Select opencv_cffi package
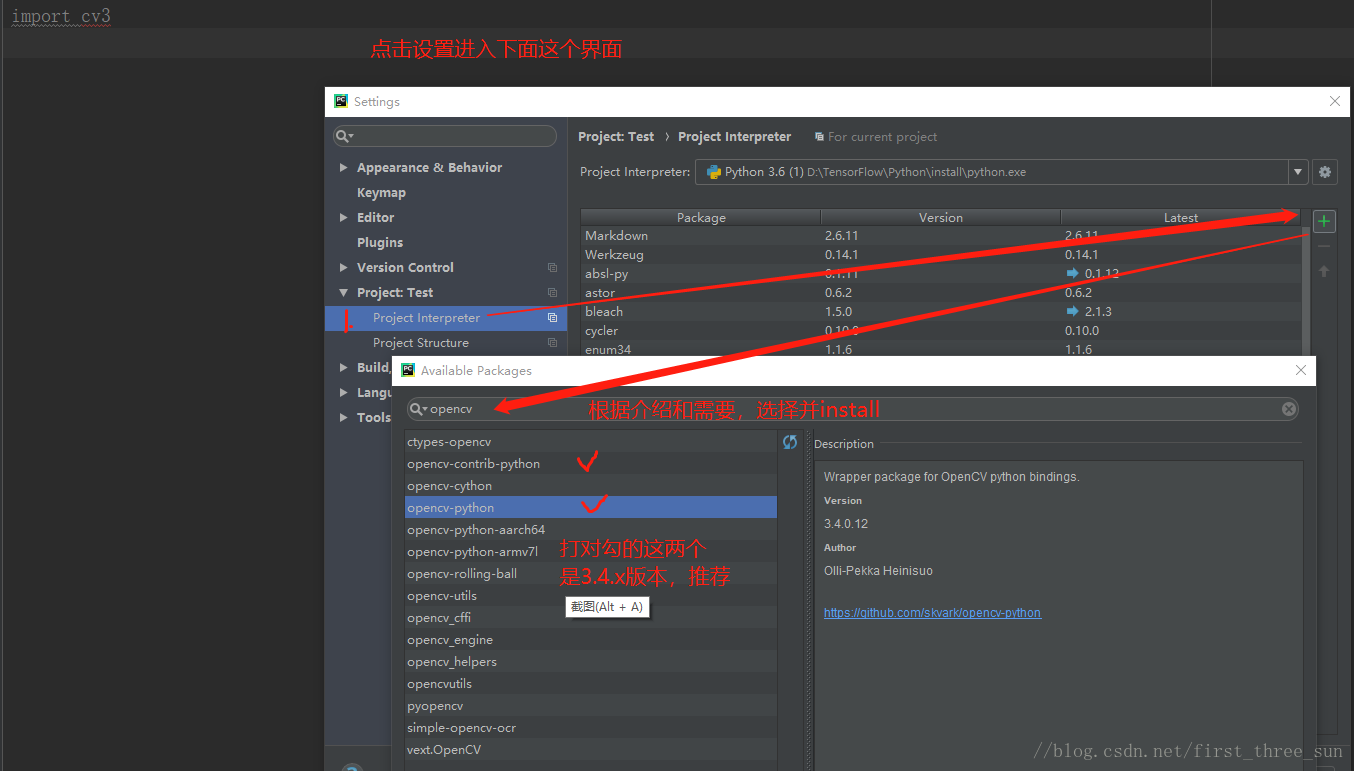 coord(591,618)
